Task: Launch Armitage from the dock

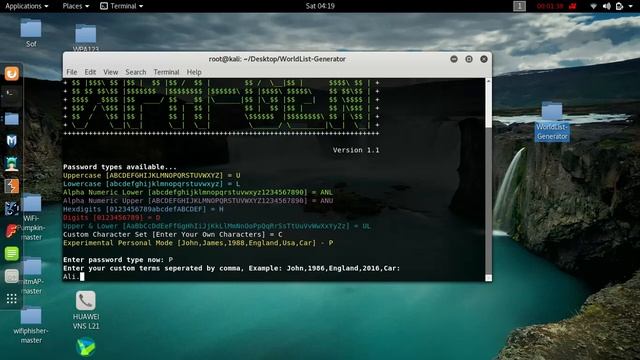Action: pyautogui.click(x=11, y=163)
